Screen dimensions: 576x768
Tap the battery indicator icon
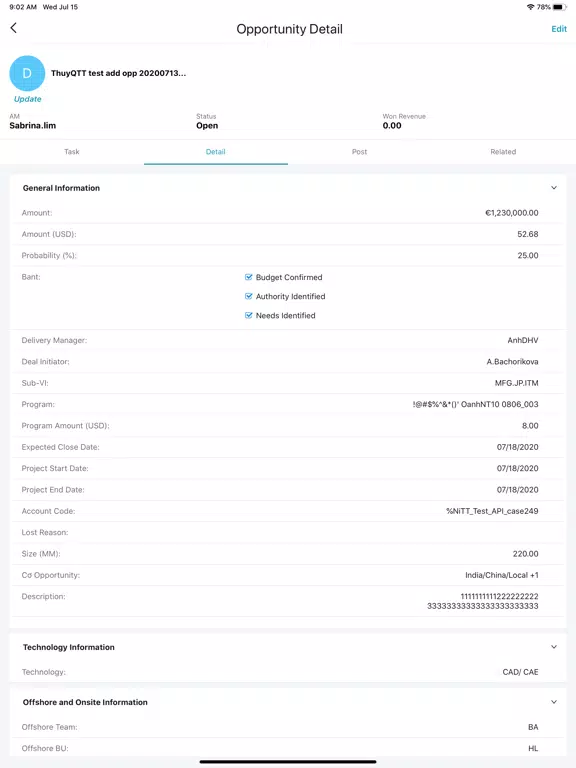point(559,7)
